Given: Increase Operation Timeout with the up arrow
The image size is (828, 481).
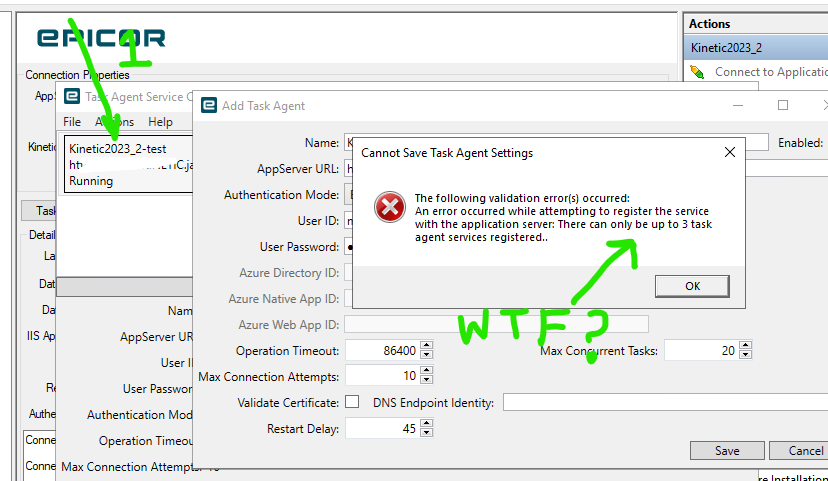Looking at the screenshot, I should pyautogui.click(x=427, y=345).
